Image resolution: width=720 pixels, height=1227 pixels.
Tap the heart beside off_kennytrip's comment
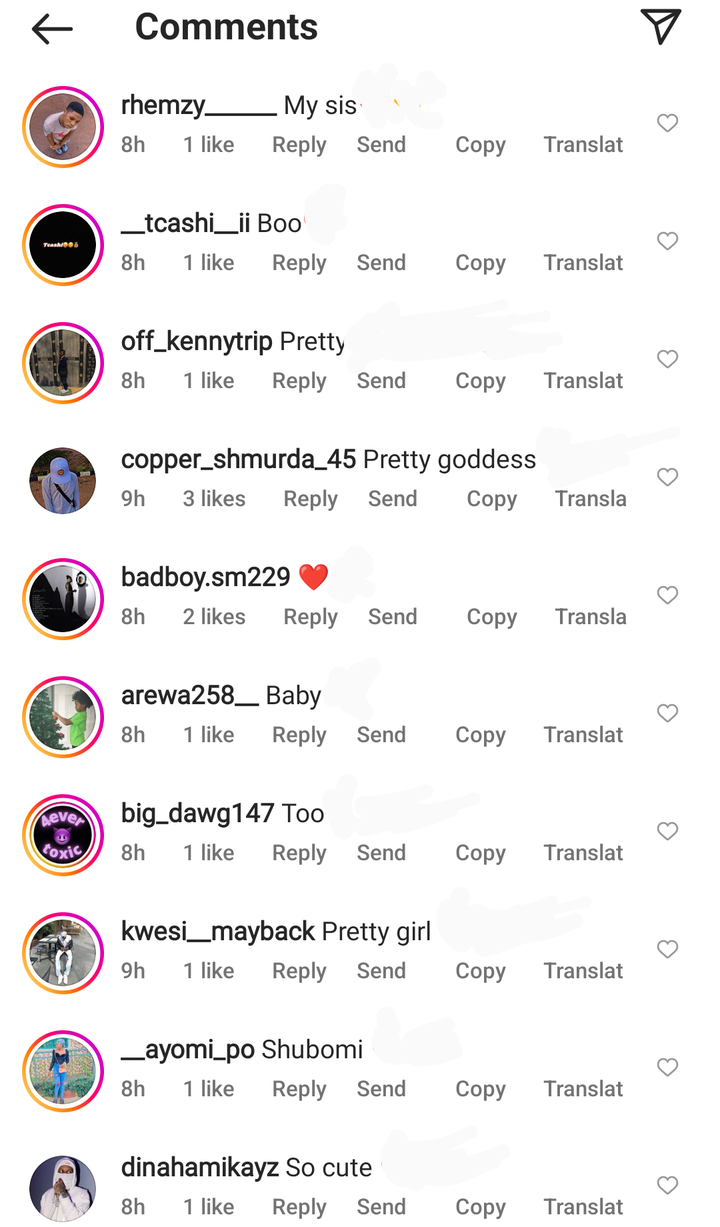(x=667, y=359)
